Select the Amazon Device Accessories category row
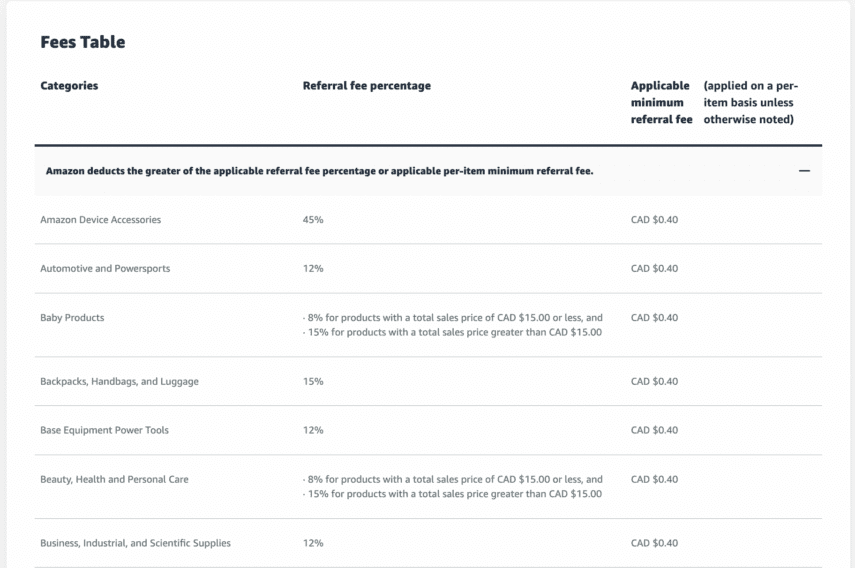This screenshot has width=855, height=568. (x=100, y=220)
